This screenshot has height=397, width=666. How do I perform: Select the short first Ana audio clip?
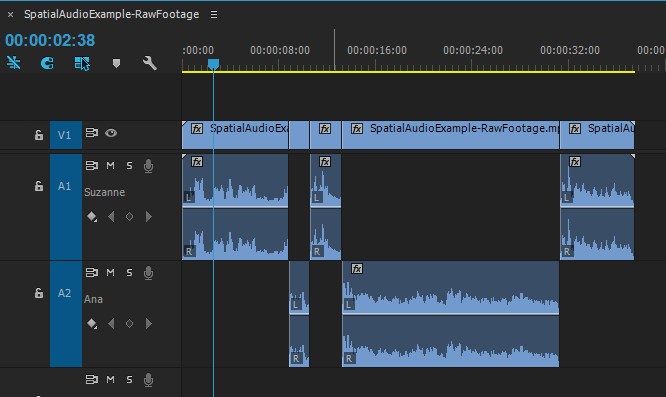(299, 314)
